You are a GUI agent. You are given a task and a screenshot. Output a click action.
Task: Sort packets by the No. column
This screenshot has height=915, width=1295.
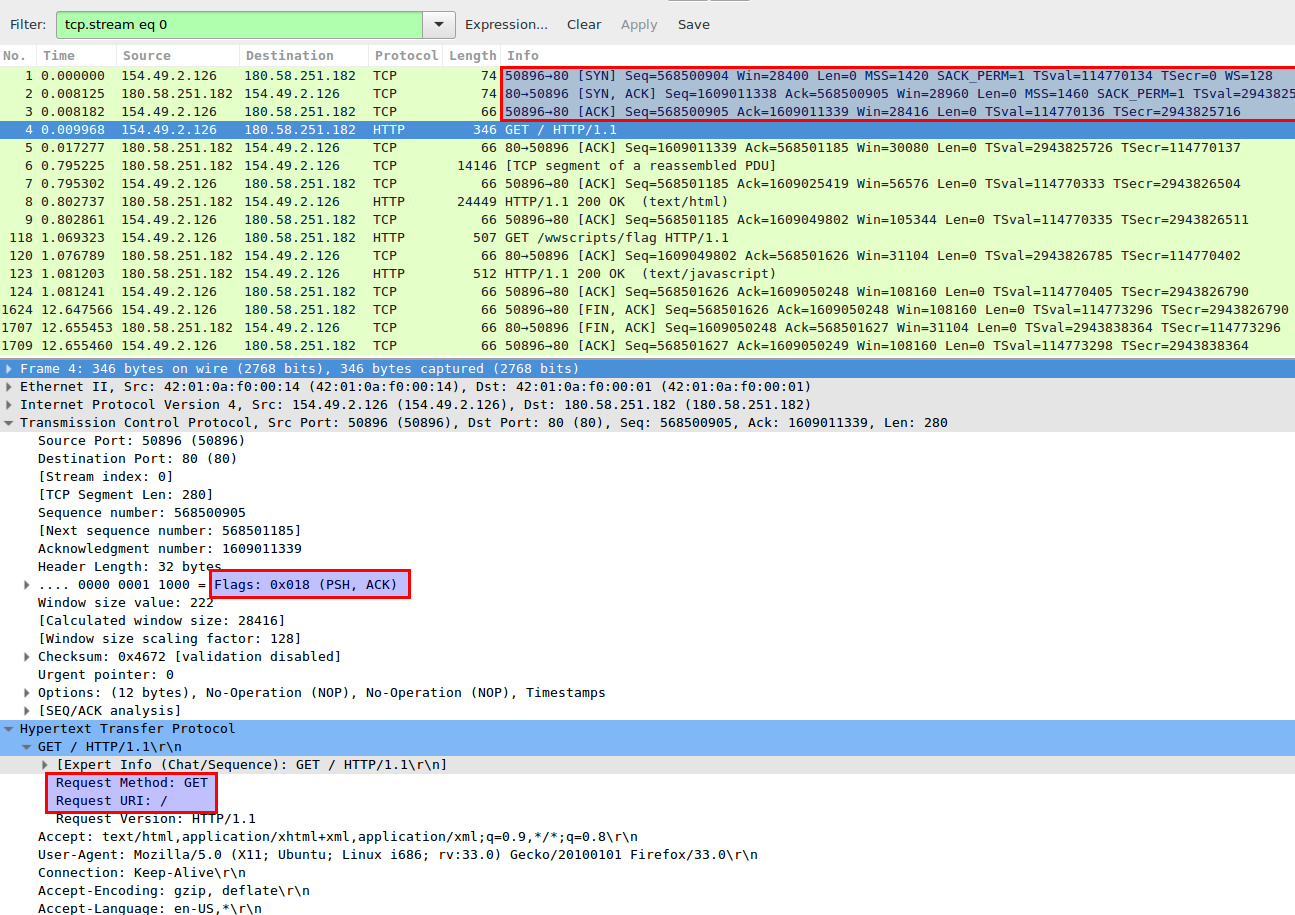pyautogui.click(x=18, y=56)
